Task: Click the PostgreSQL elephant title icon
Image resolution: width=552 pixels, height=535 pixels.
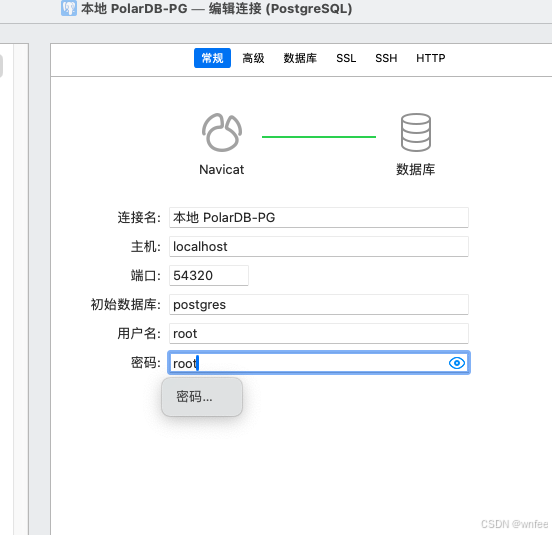Action: pos(69,8)
